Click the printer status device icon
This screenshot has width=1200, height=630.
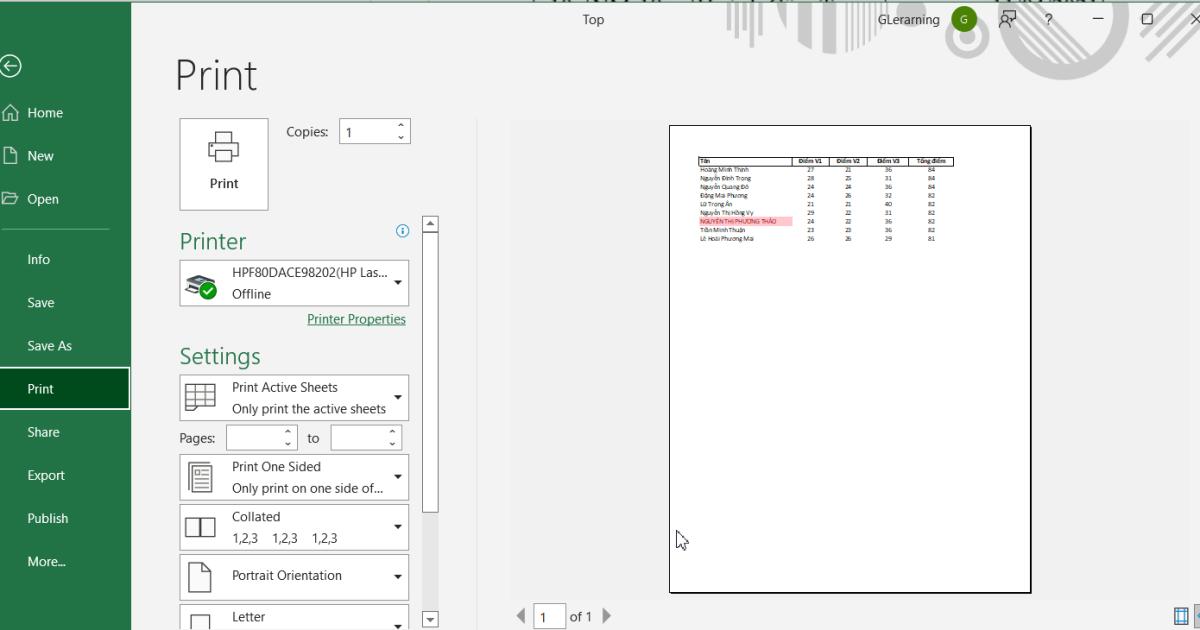click(201, 287)
